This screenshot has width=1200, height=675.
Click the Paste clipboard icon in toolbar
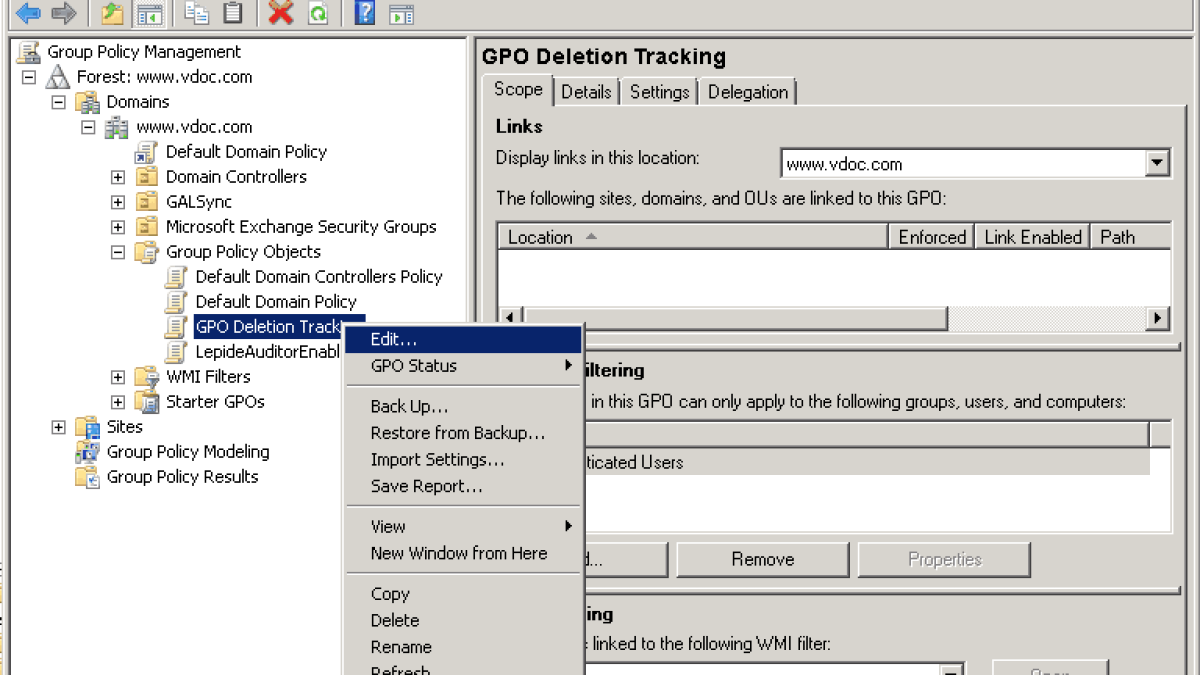click(x=233, y=13)
